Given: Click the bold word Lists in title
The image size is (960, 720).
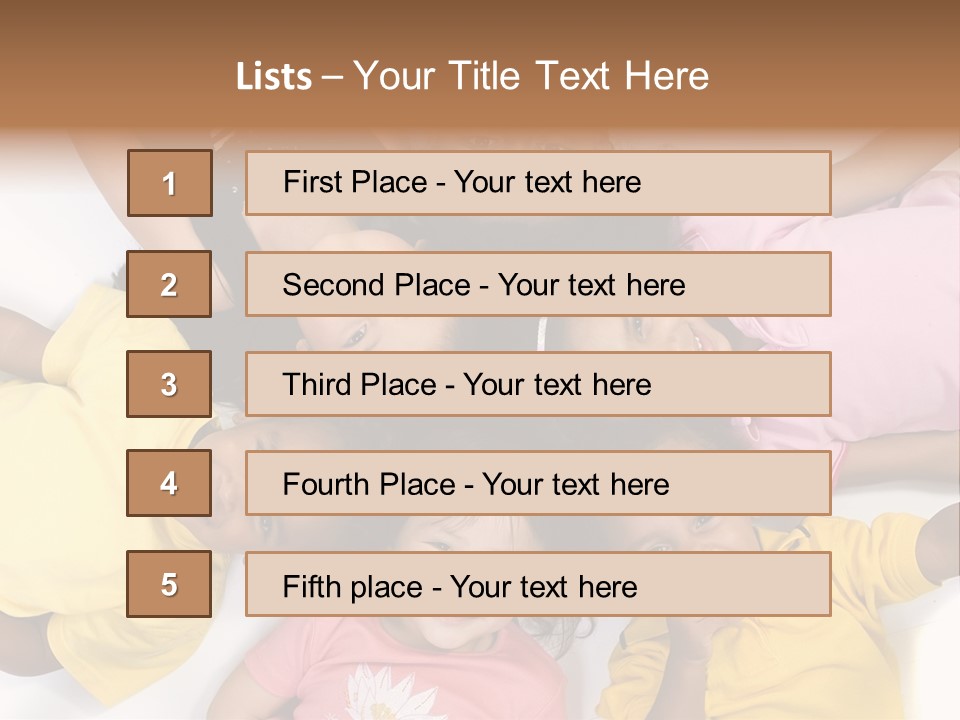Looking at the screenshot, I should (x=274, y=77).
